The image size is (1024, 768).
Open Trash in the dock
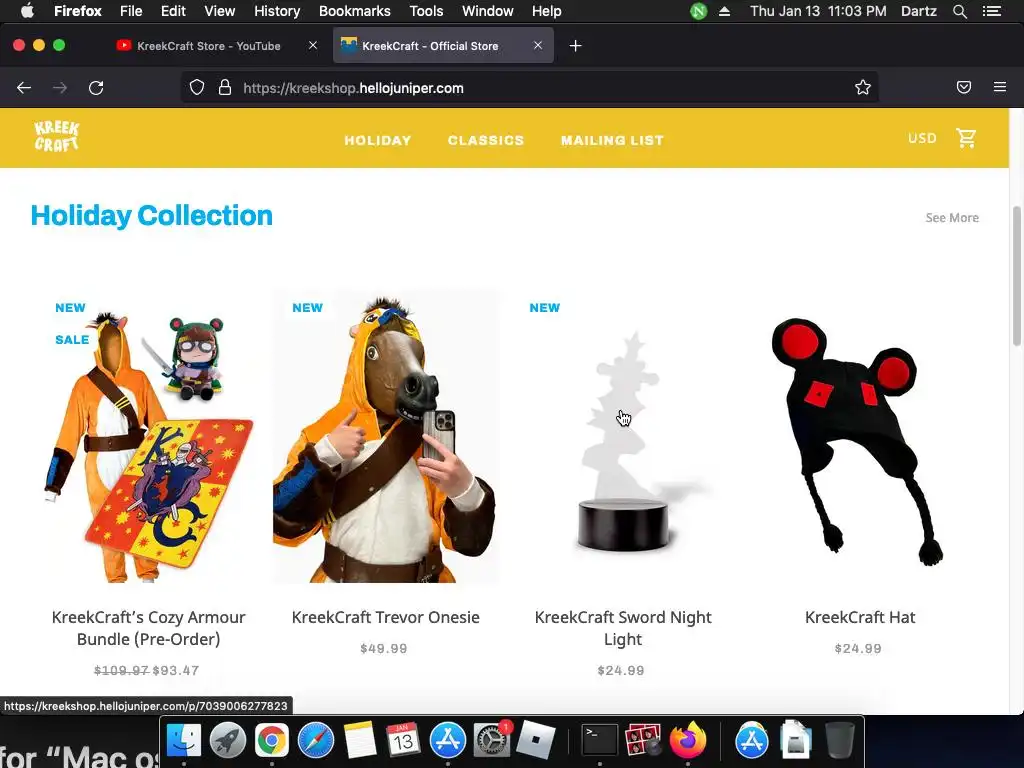840,741
